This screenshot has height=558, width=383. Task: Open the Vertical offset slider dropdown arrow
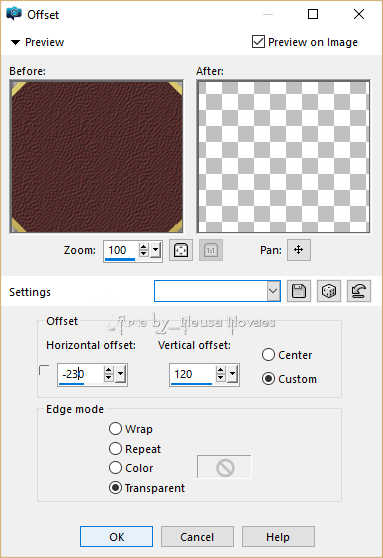(232, 374)
